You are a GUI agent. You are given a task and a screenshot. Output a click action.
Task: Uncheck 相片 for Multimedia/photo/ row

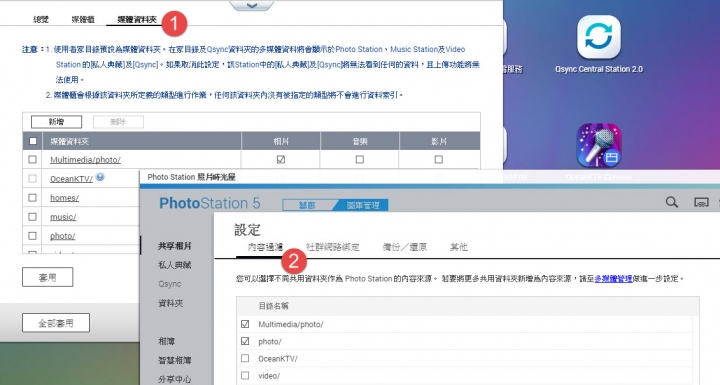pos(281,159)
